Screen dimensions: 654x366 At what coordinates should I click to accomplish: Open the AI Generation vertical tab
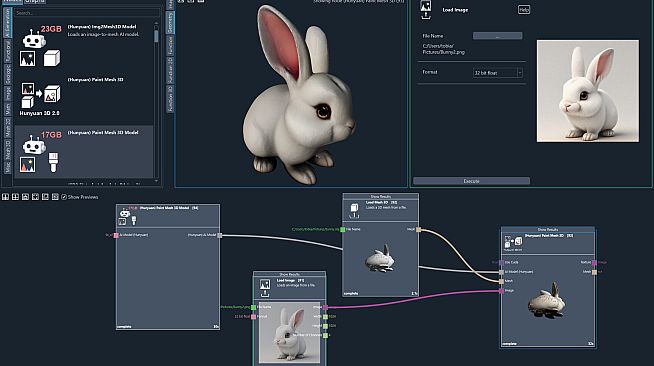[x=8, y=22]
